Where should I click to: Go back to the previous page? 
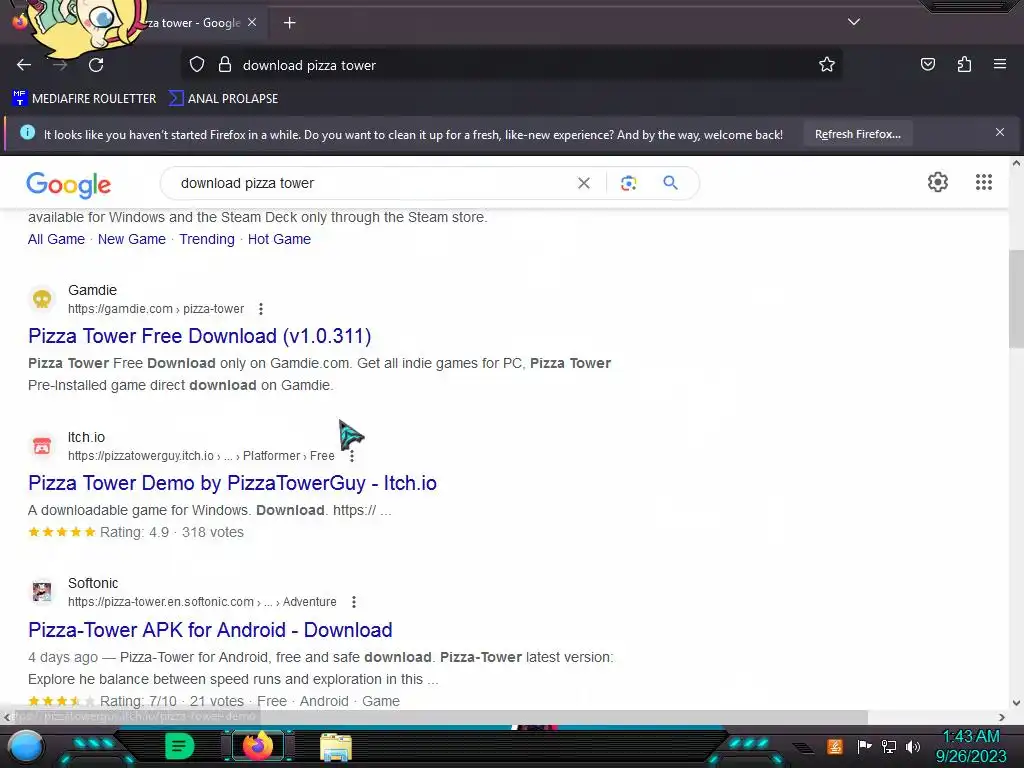(x=24, y=65)
